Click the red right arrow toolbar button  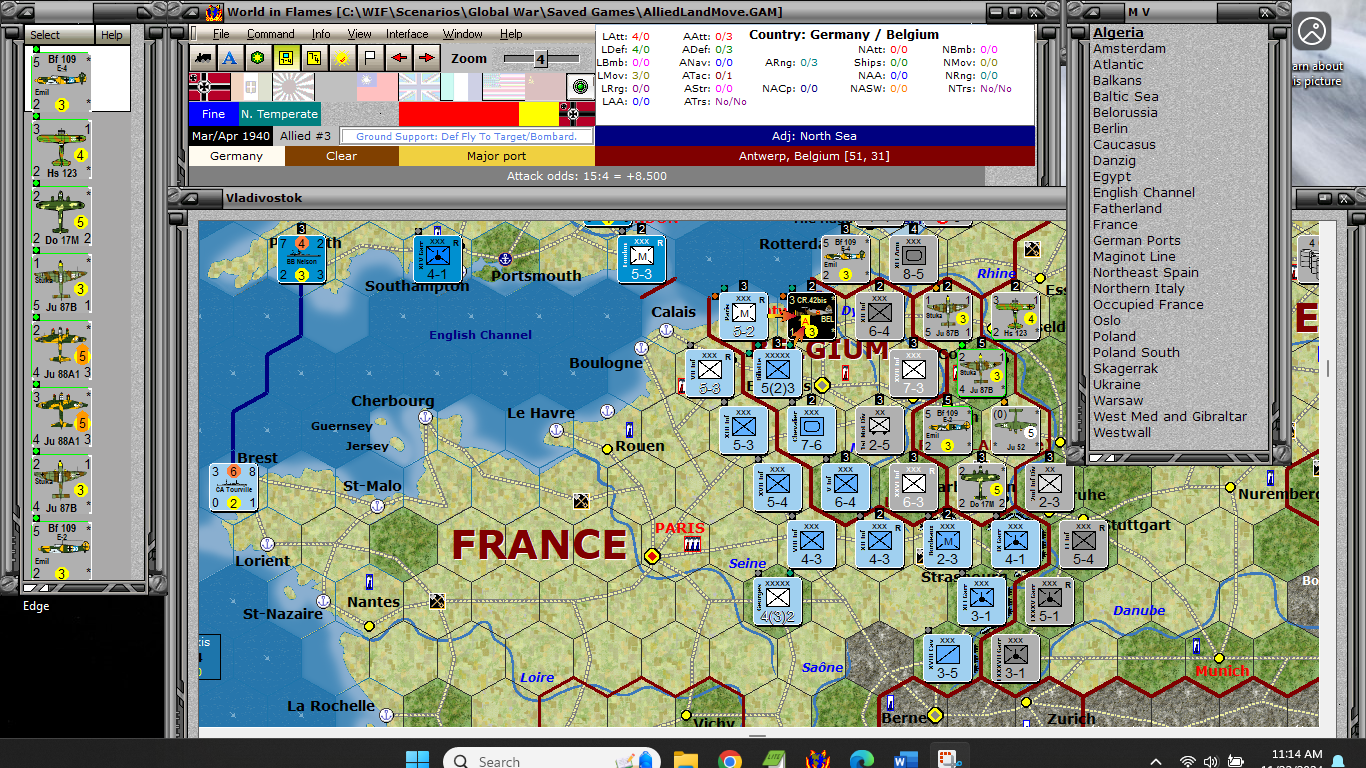(426, 58)
